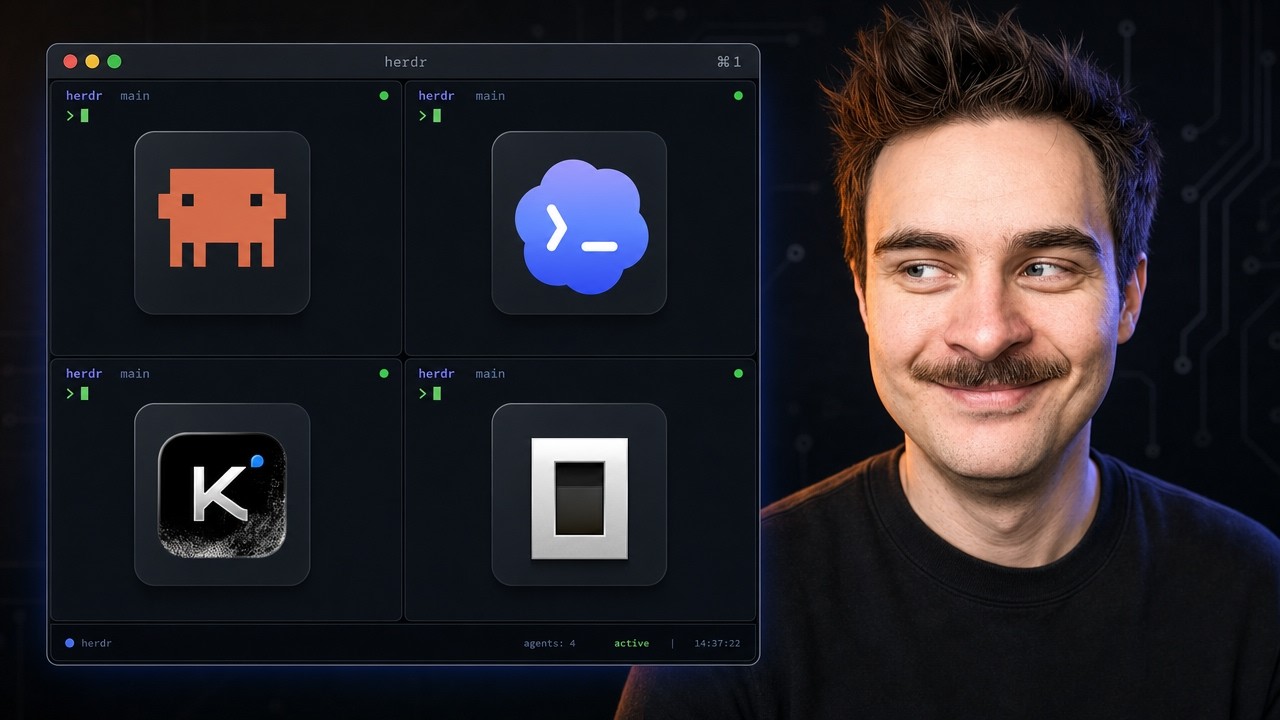Click the black K agent icon
The height and width of the screenshot is (720, 1280).
(x=222, y=494)
